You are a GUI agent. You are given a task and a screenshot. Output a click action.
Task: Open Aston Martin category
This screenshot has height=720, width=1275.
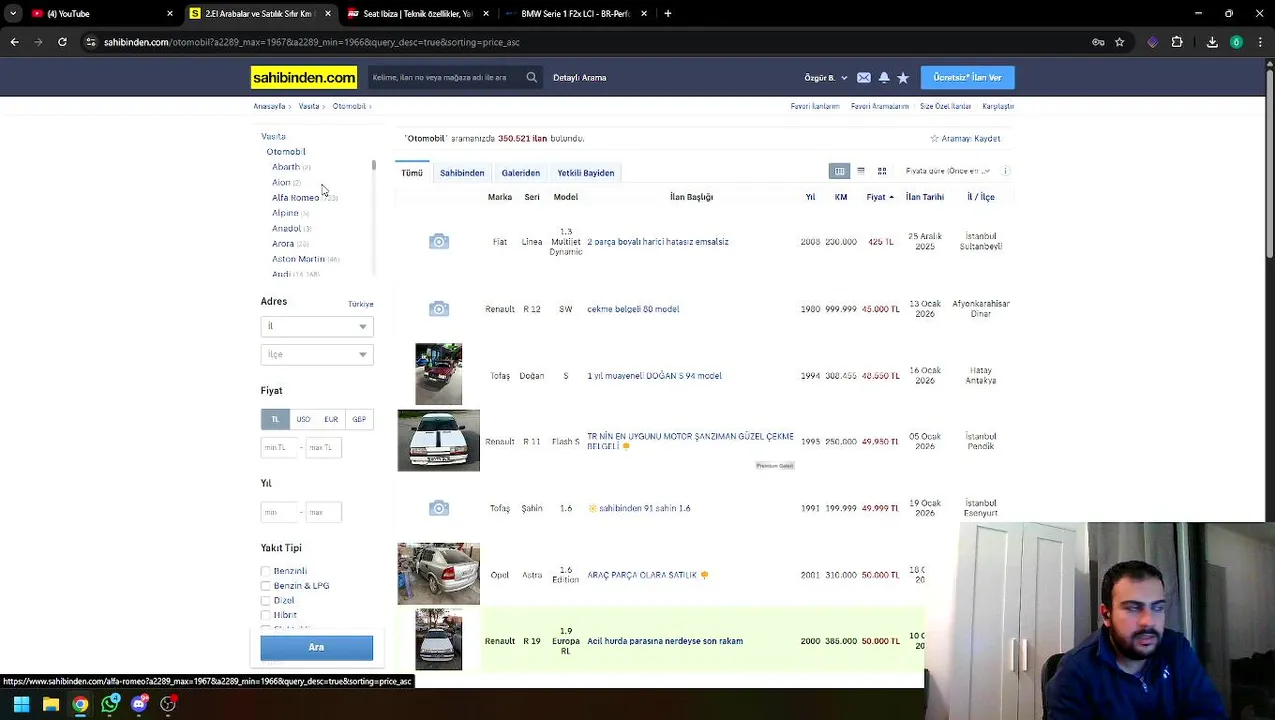[298, 259]
